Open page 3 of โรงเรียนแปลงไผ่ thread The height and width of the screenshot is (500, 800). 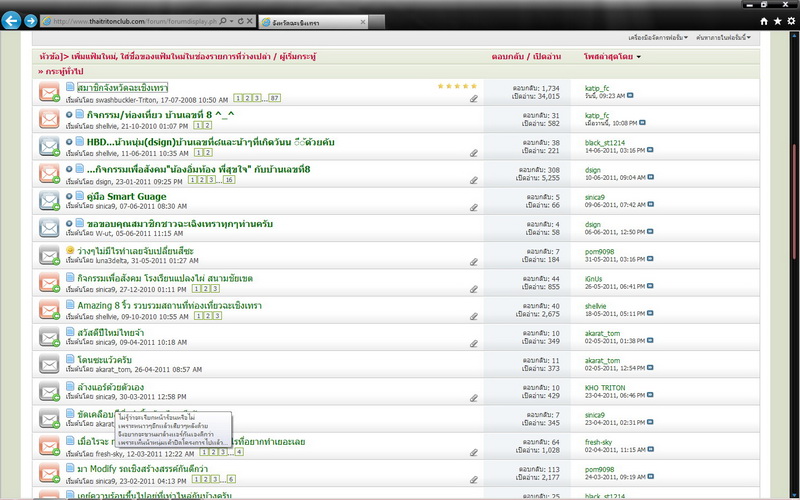click(x=216, y=289)
